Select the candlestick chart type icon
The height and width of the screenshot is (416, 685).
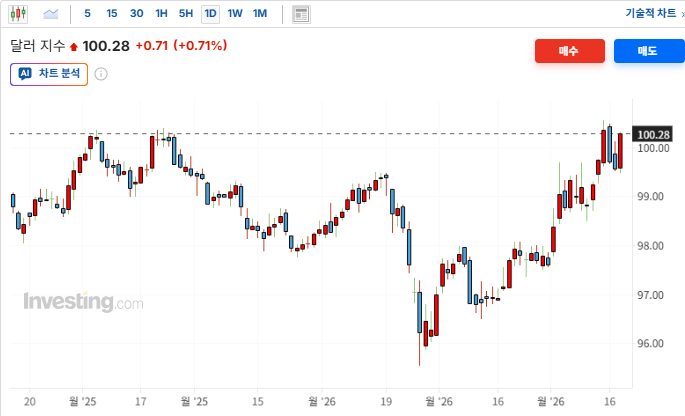(18, 14)
